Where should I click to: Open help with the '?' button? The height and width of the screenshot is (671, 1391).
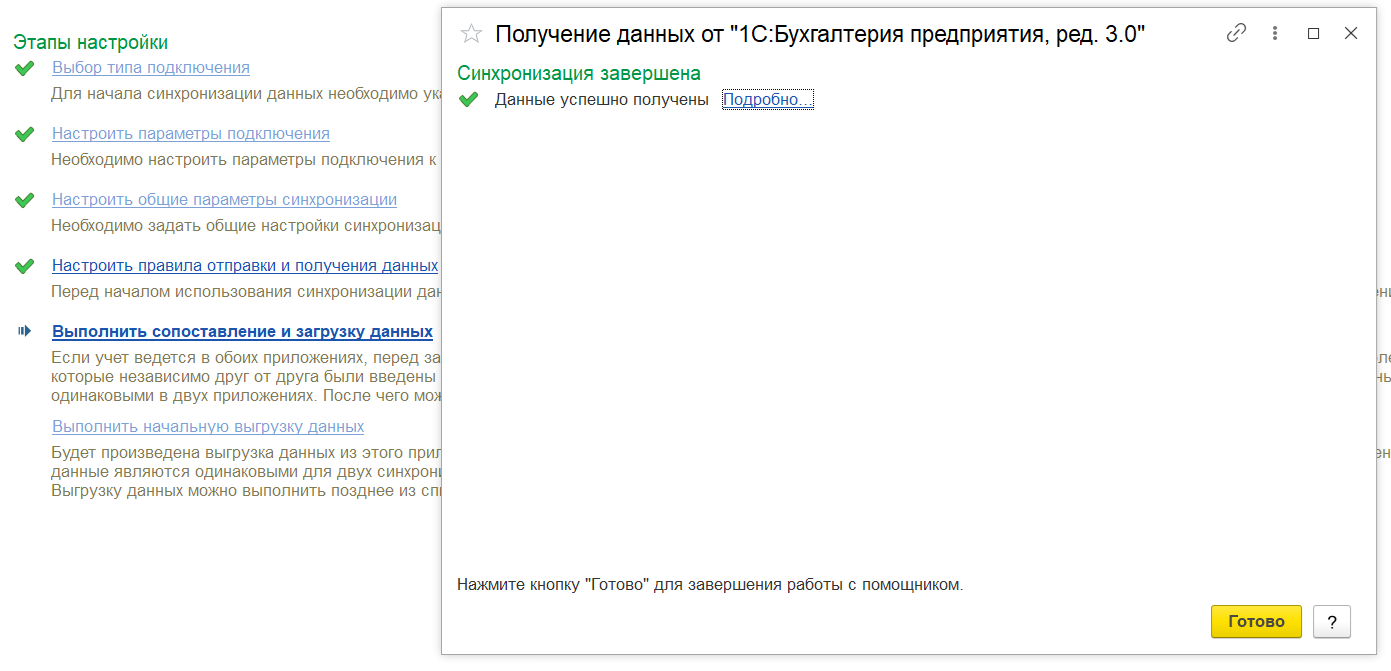[1331, 621]
